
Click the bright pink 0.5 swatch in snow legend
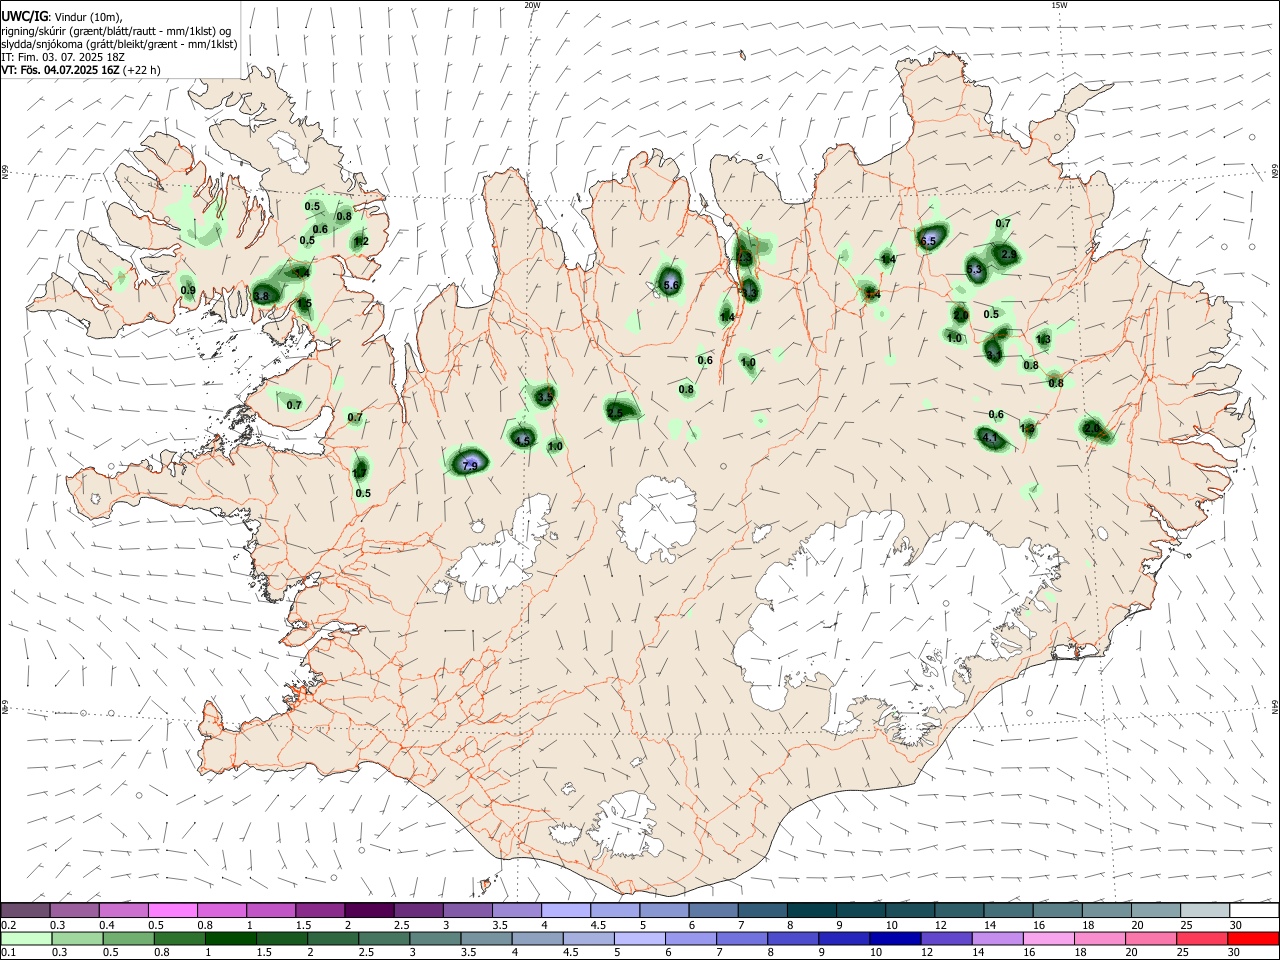(x=172, y=910)
